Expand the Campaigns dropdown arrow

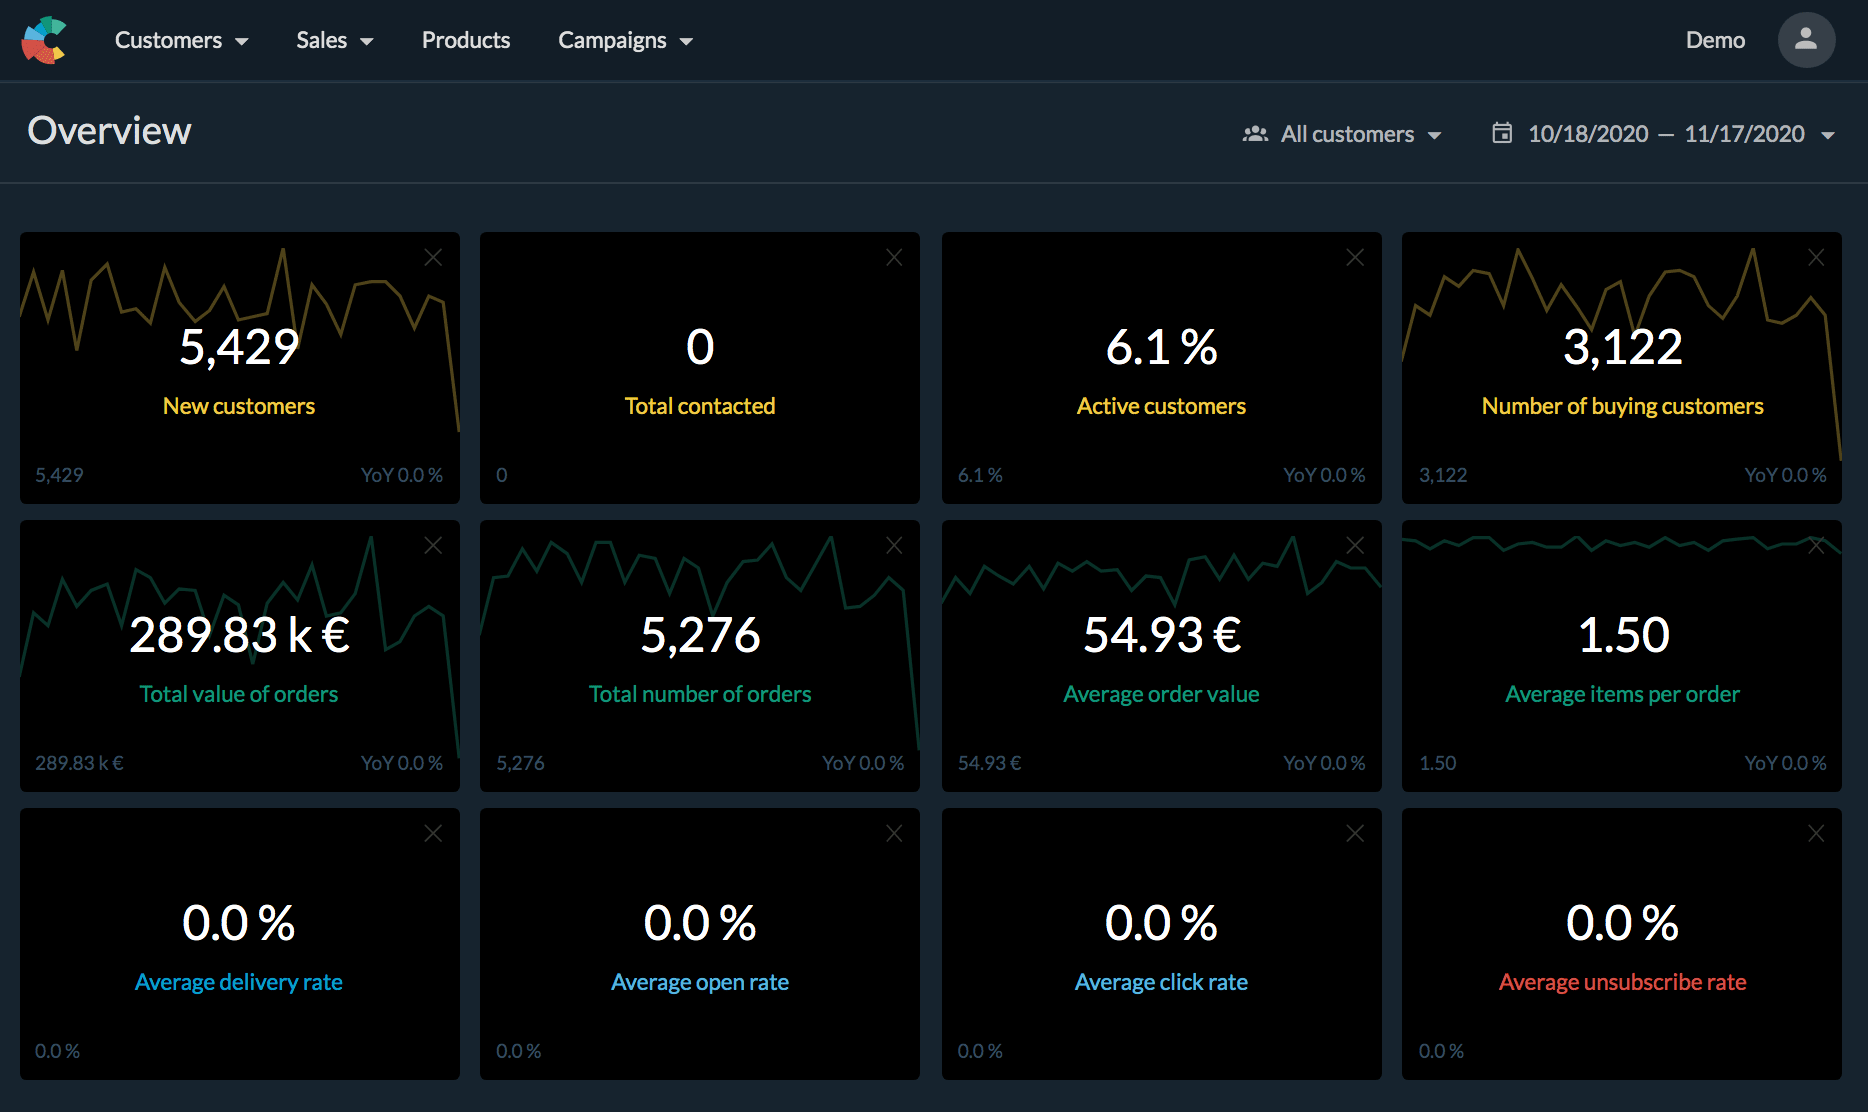click(x=686, y=42)
